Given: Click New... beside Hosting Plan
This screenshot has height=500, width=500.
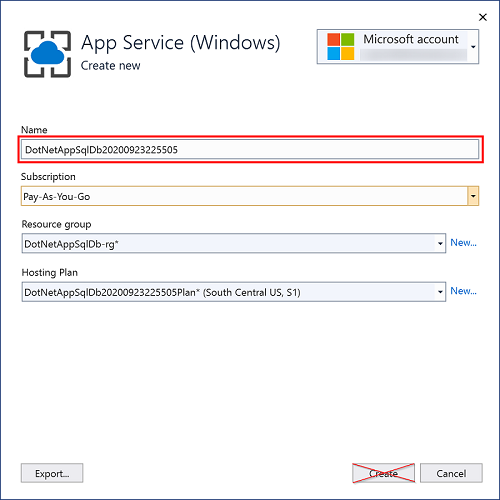Looking at the screenshot, I should point(463,291).
